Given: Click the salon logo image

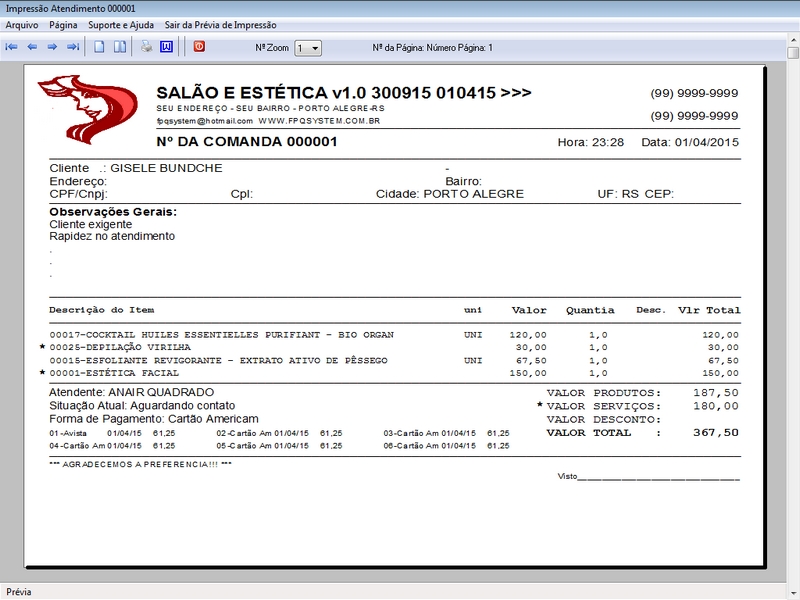Looking at the screenshot, I should [x=86, y=110].
